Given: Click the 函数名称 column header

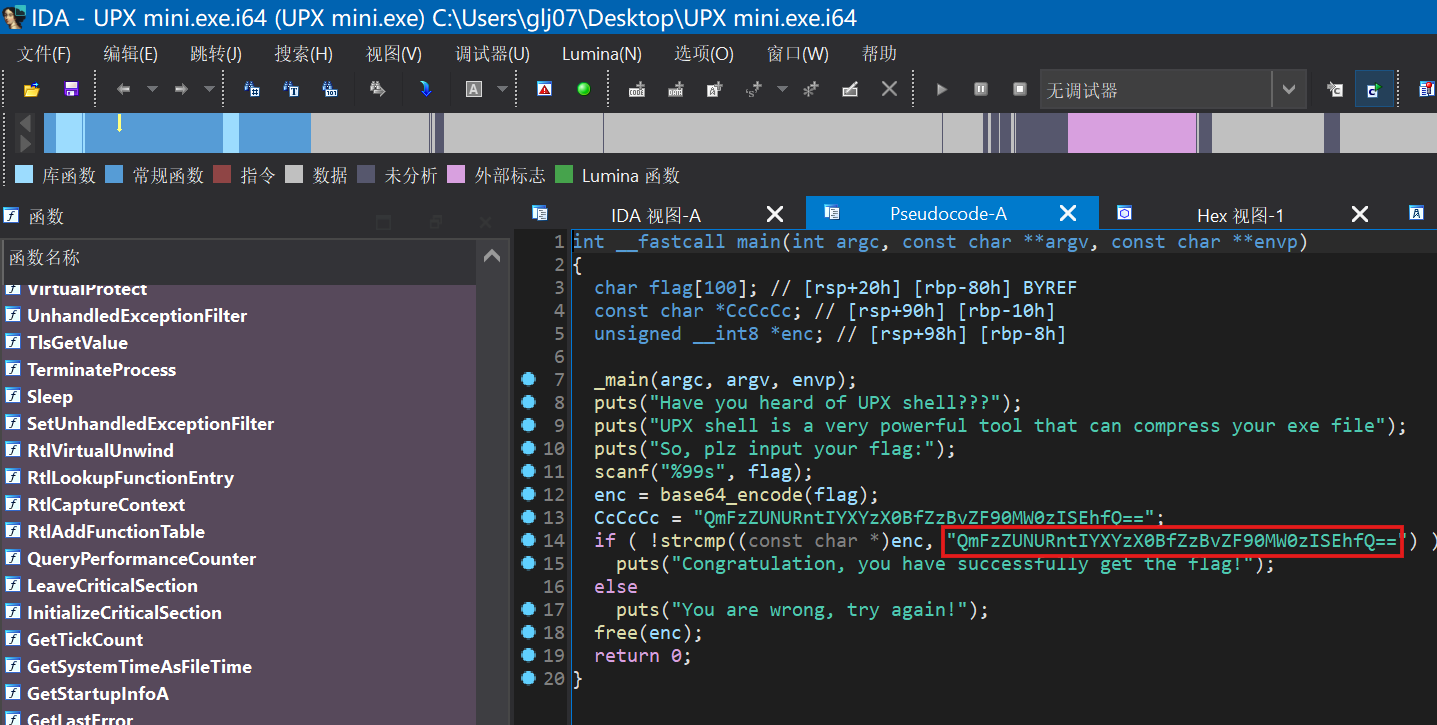Looking at the screenshot, I should coord(45,259).
